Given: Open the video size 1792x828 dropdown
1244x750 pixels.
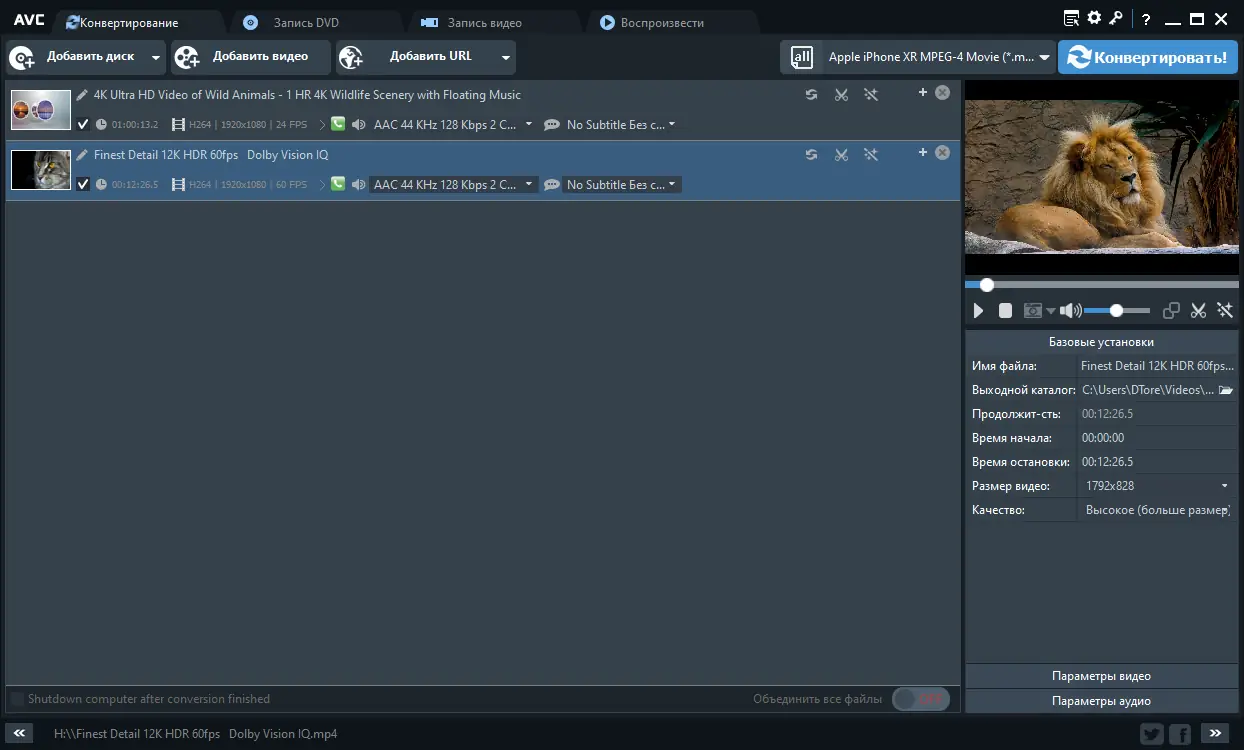Looking at the screenshot, I should point(1157,486).
